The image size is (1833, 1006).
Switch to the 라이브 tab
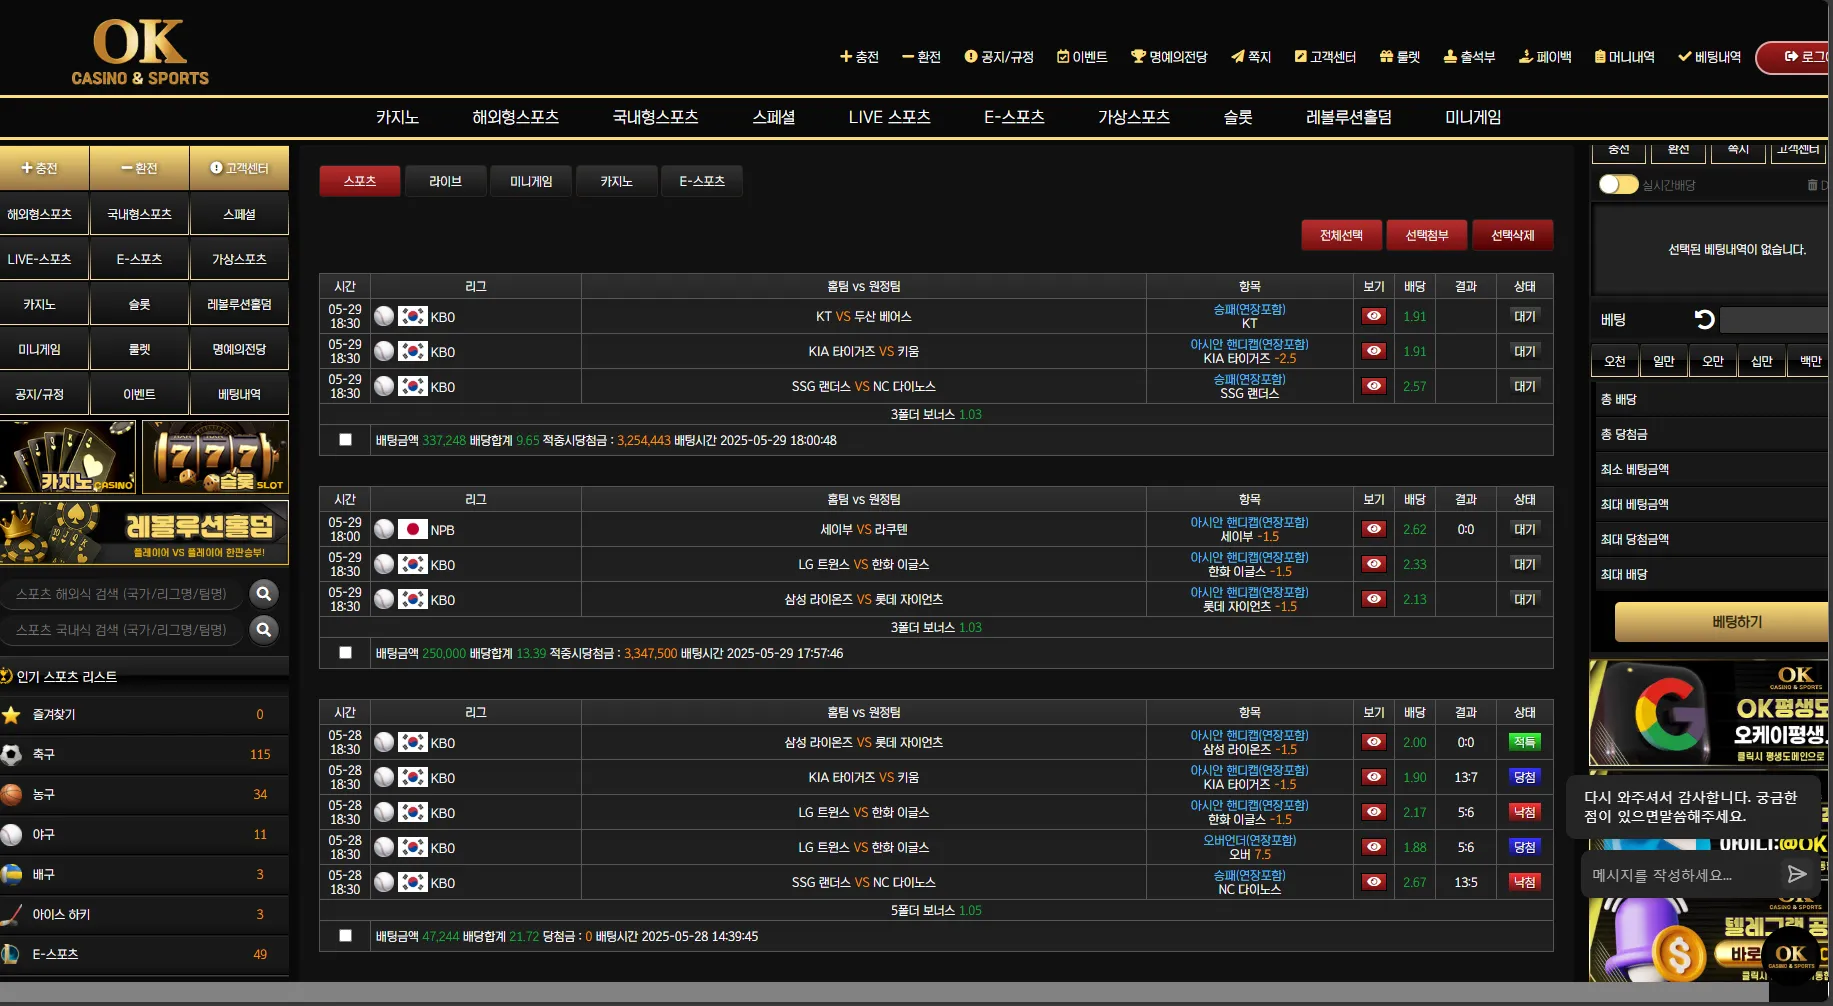(x=445, y=181)
